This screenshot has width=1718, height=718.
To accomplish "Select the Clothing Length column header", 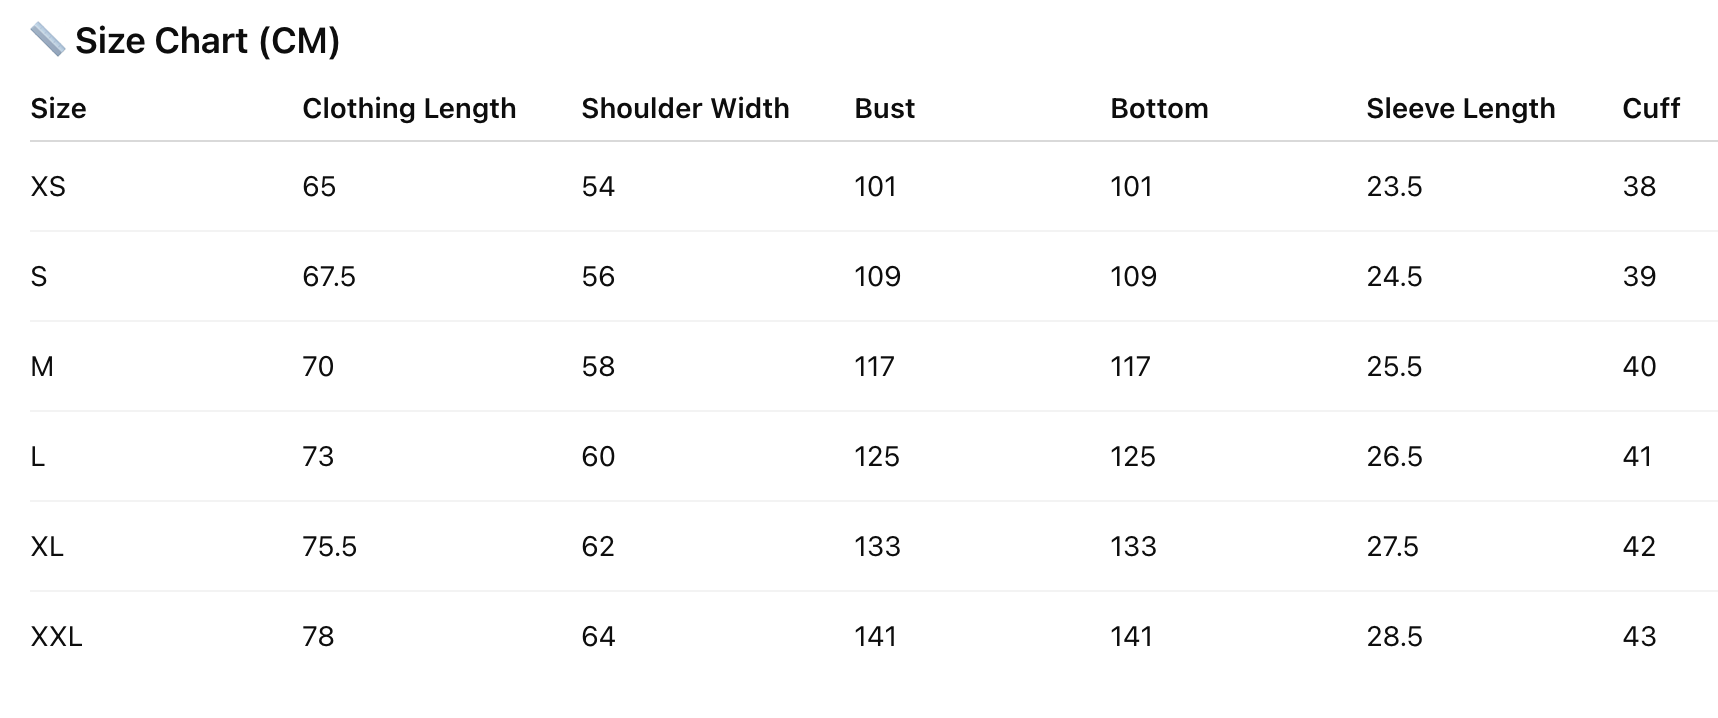I will (409, 108).
